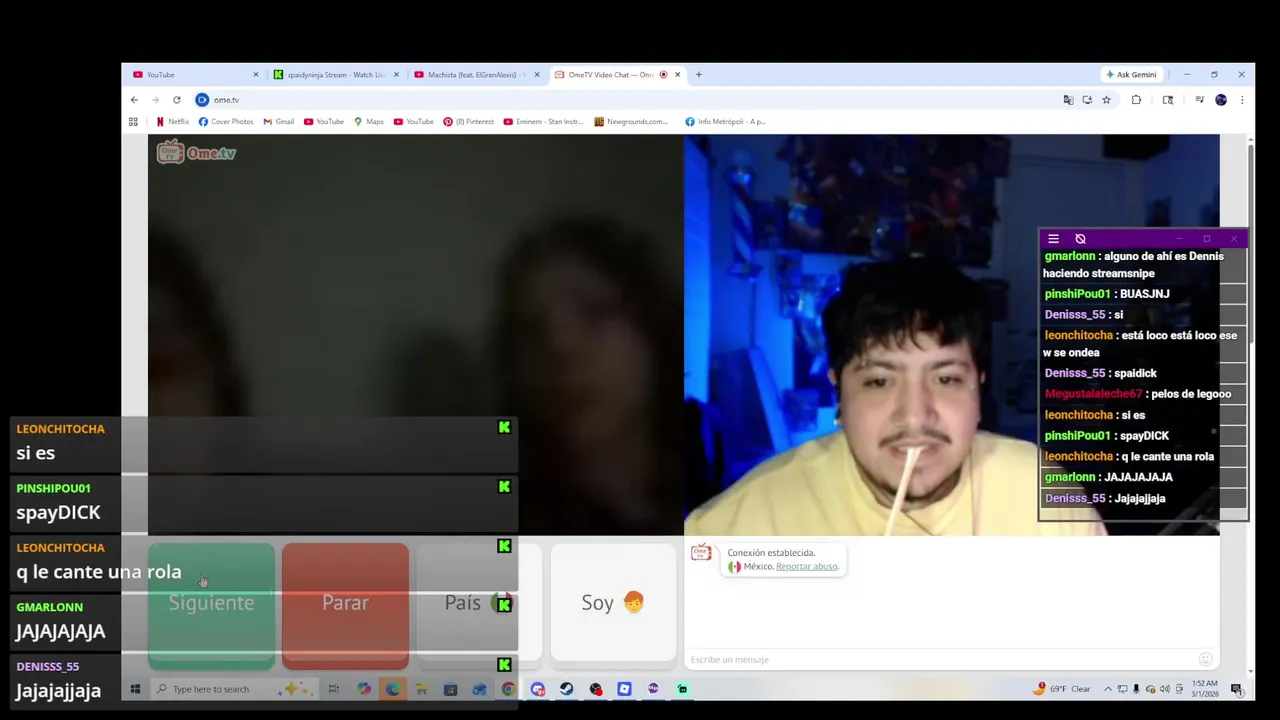Click Kick badge on LEONCHITOCHA si es message
This screenshot has width=1280, height=720.
click(504, 427)
